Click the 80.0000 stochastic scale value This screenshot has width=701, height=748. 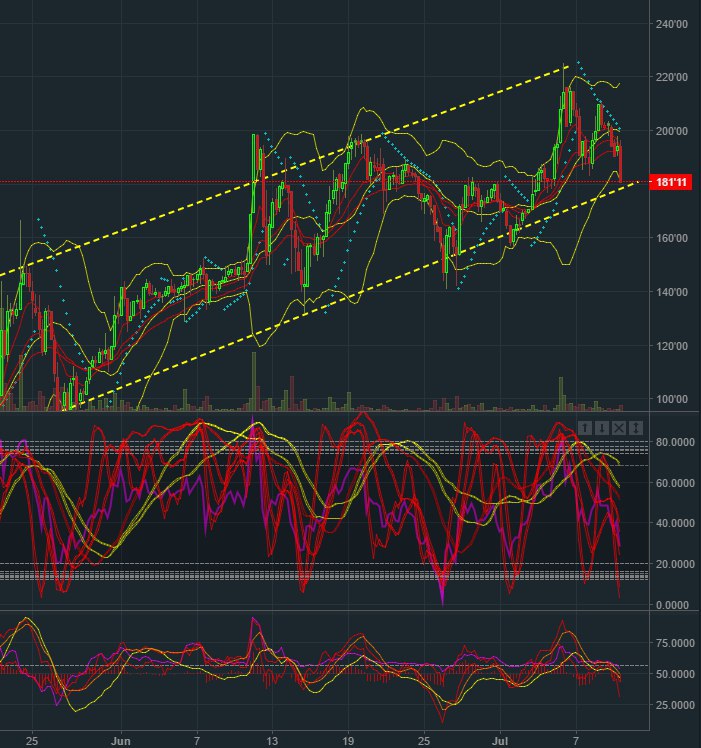point(675,442)
